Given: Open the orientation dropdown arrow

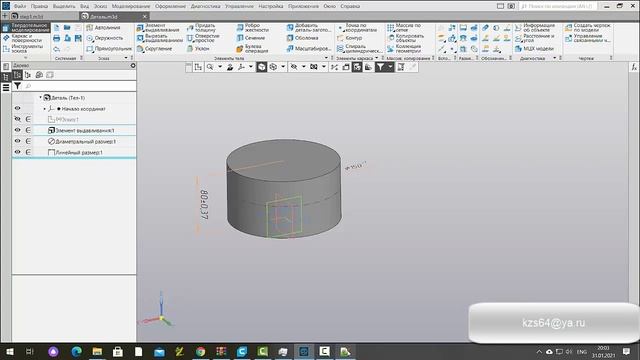Looking at the screenshot, I should (x=251, y=67).
